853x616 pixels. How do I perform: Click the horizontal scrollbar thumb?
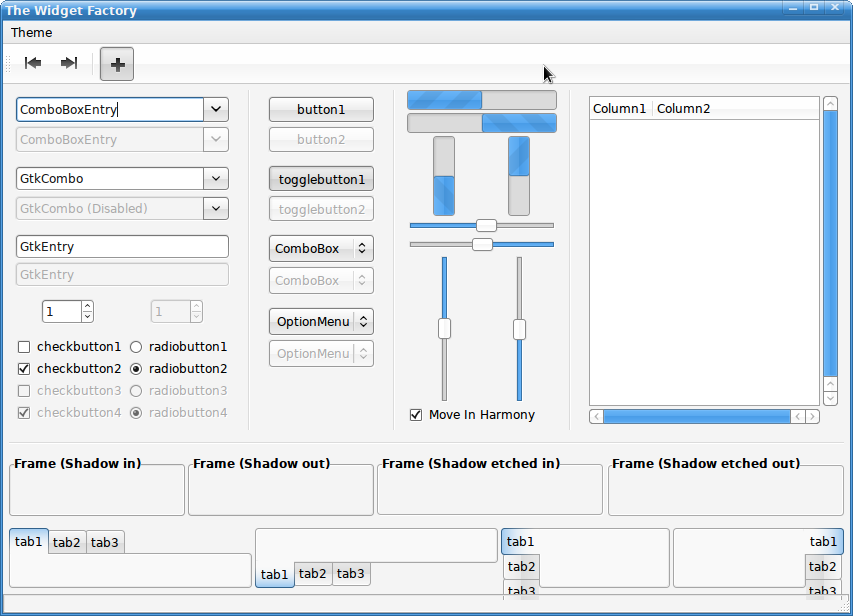coord(697,417)
